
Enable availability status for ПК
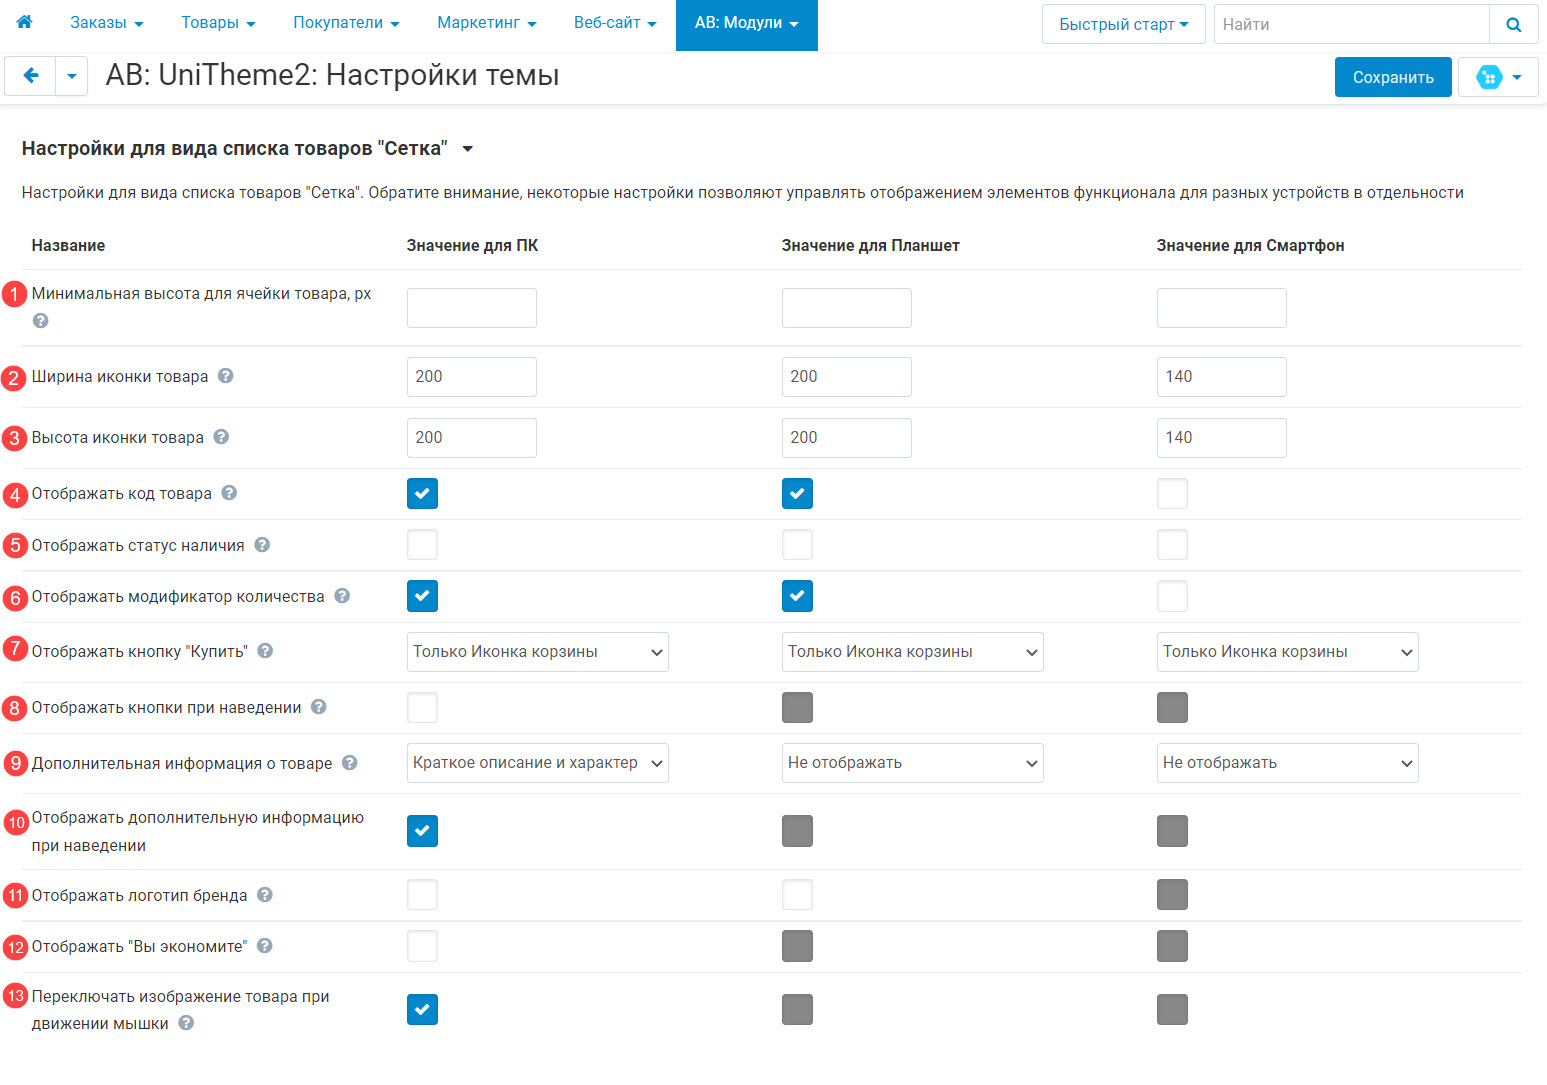coord(422,545)
